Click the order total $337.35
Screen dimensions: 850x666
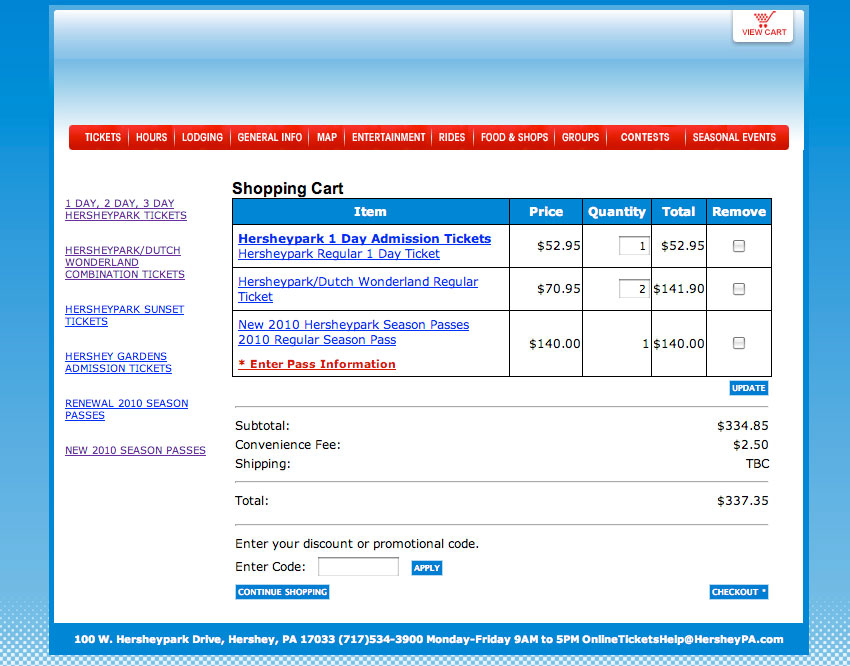(743, 501)
